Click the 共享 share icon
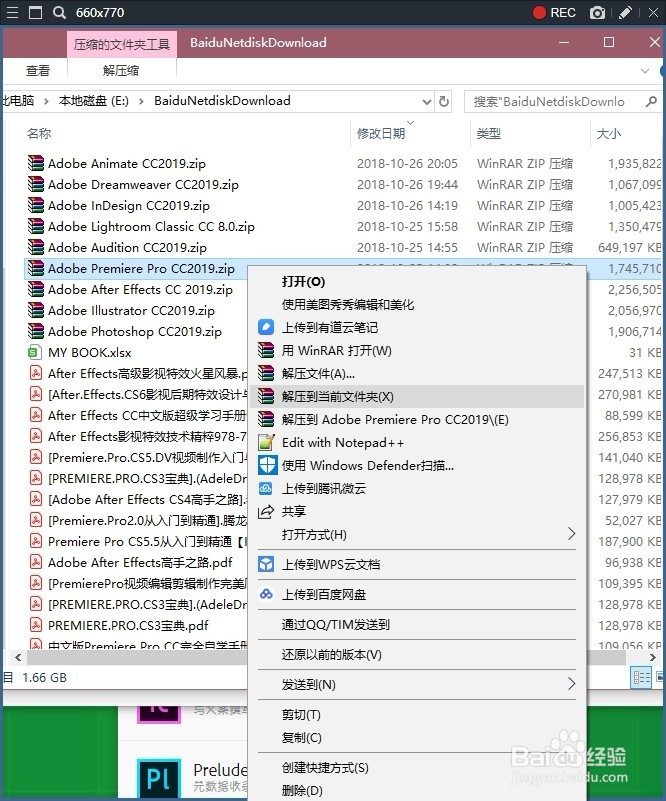 pyautogui.click(x=266, y=512)
